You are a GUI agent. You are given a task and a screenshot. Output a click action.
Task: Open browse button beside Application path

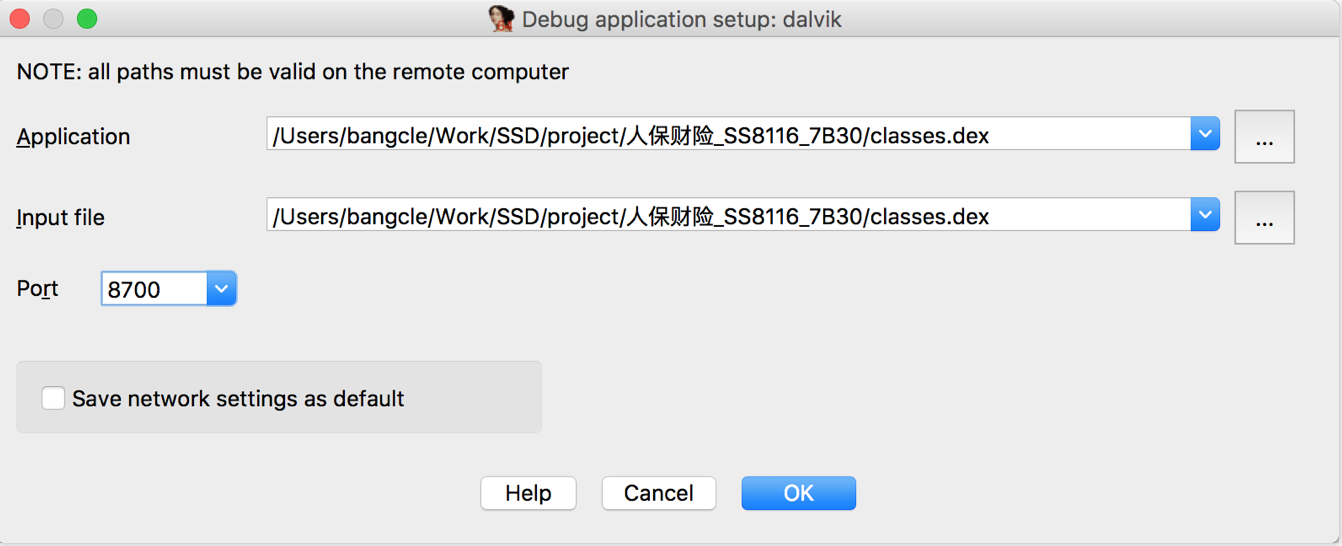point(1264,137)
